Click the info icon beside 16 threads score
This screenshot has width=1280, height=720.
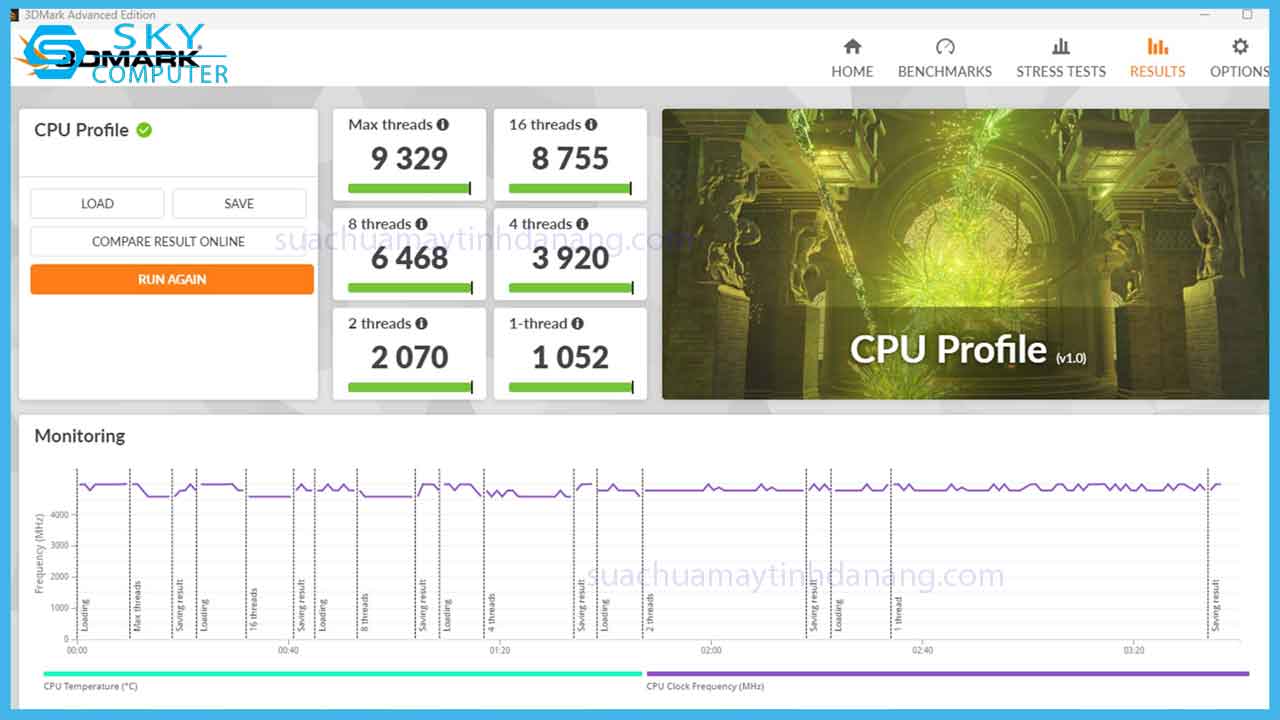[591, 124]
